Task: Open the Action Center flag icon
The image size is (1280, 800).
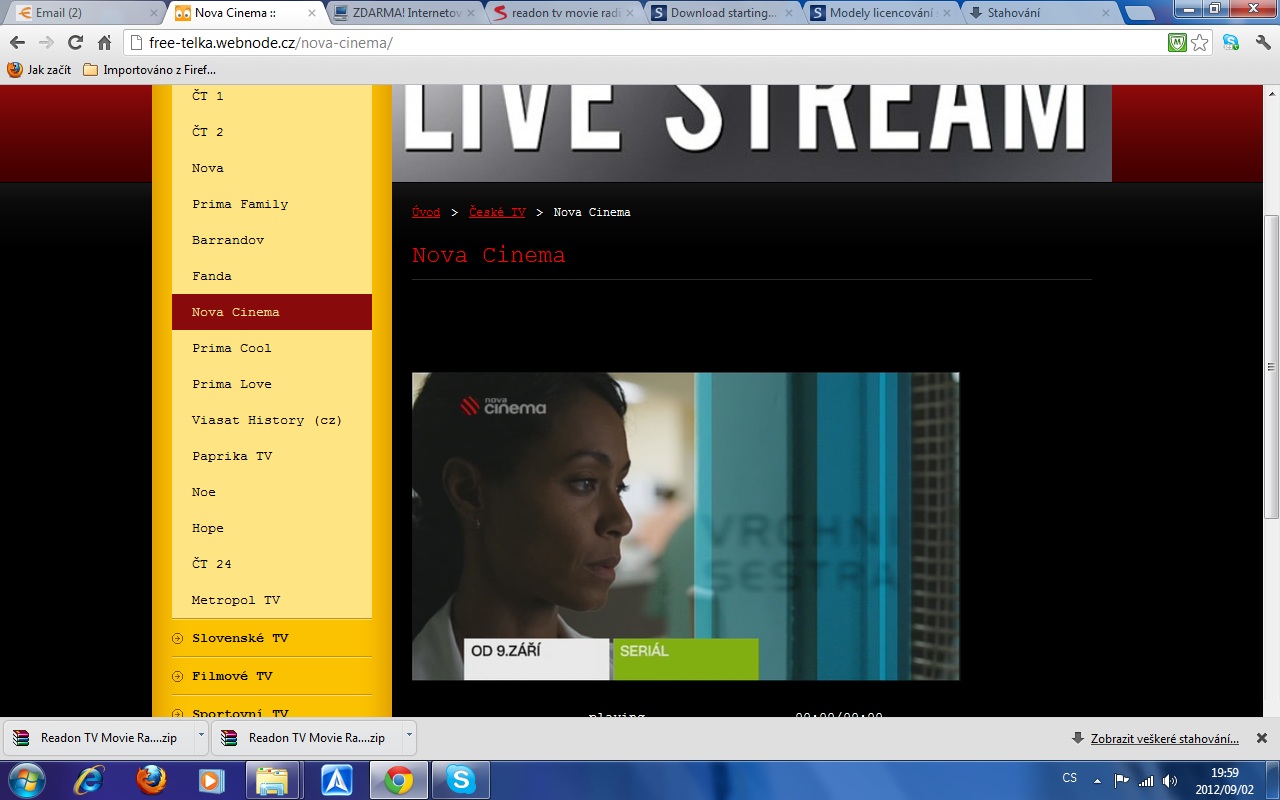Action: click(x=1122, y=779)
